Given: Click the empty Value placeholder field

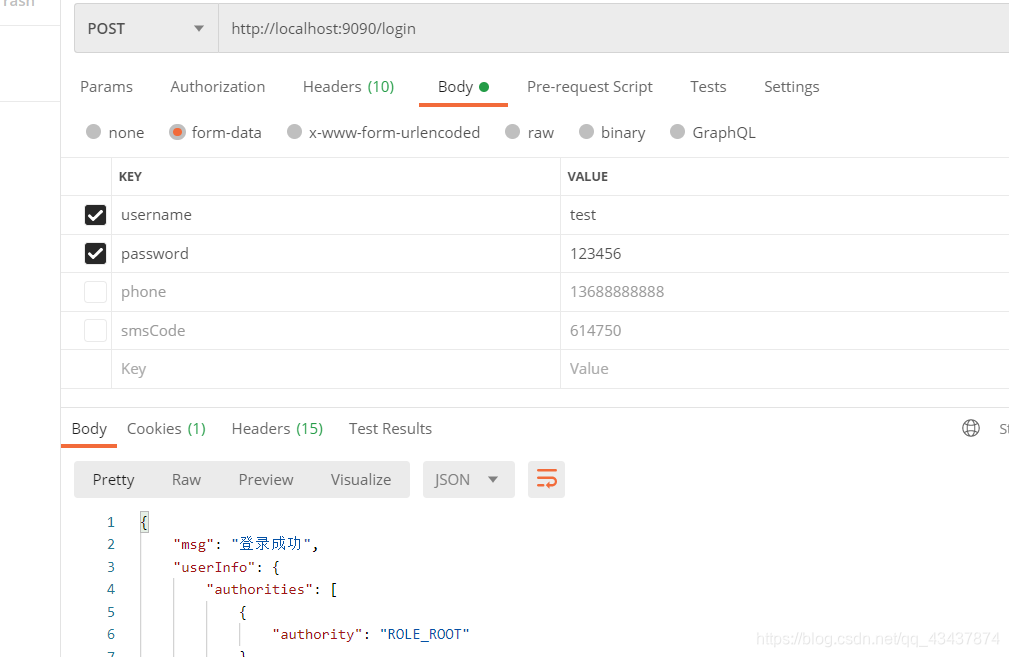Looking at the screenshot, I should pos(784,369).
